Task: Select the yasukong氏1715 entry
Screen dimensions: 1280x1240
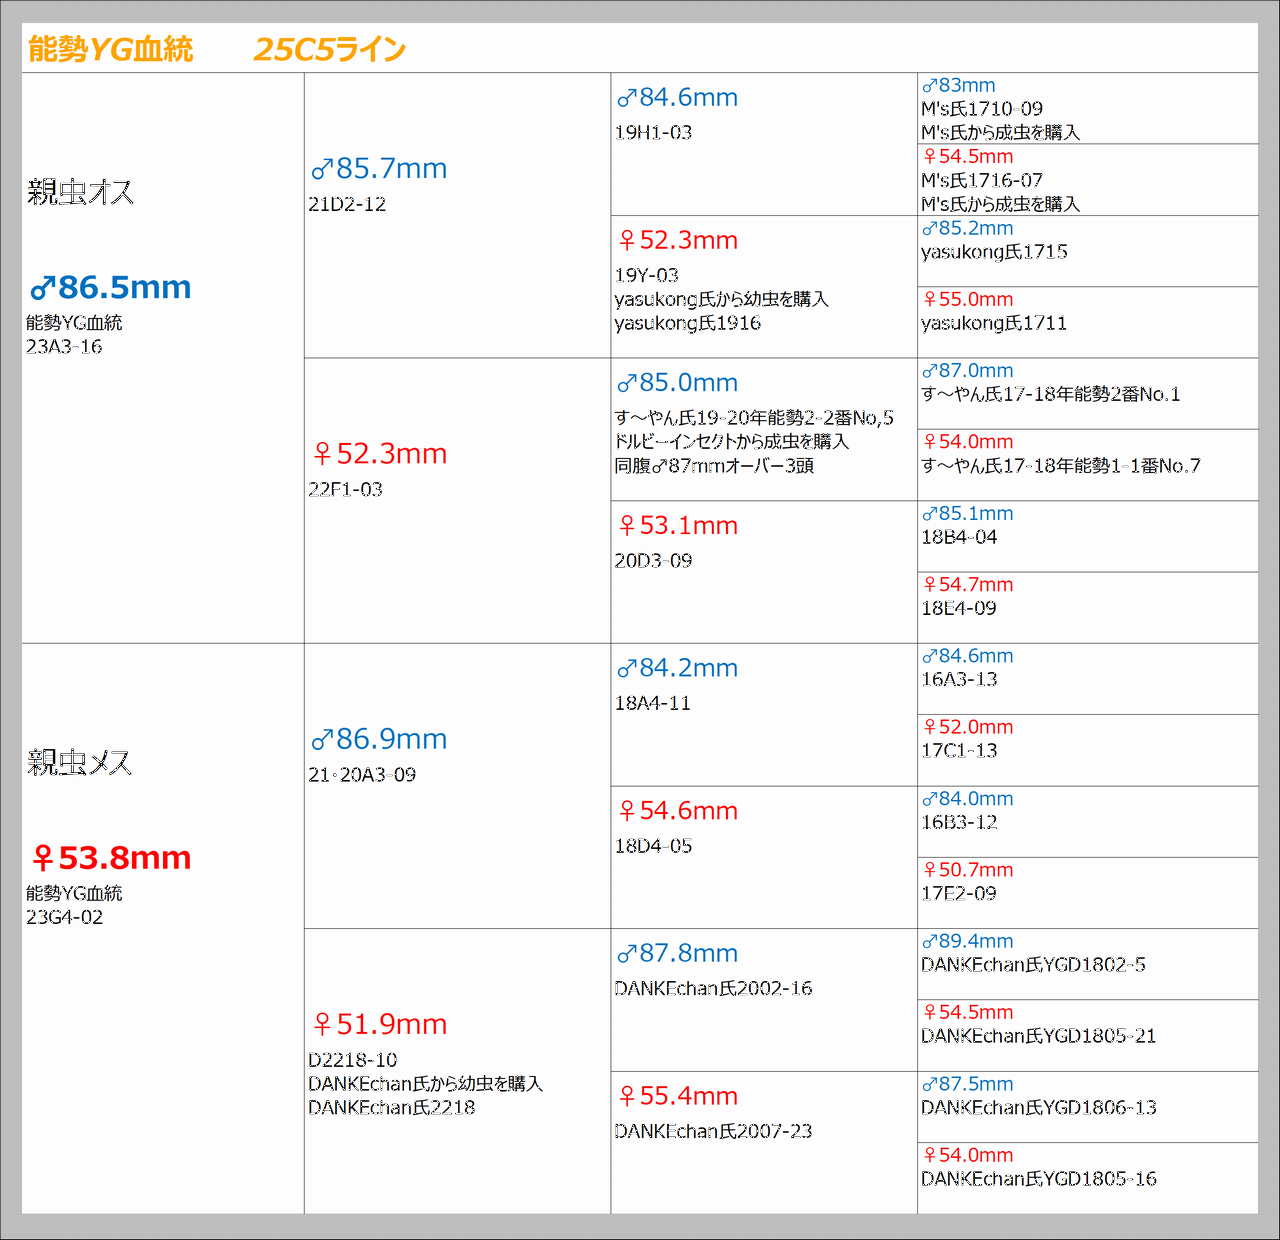Action: point(994,252)
